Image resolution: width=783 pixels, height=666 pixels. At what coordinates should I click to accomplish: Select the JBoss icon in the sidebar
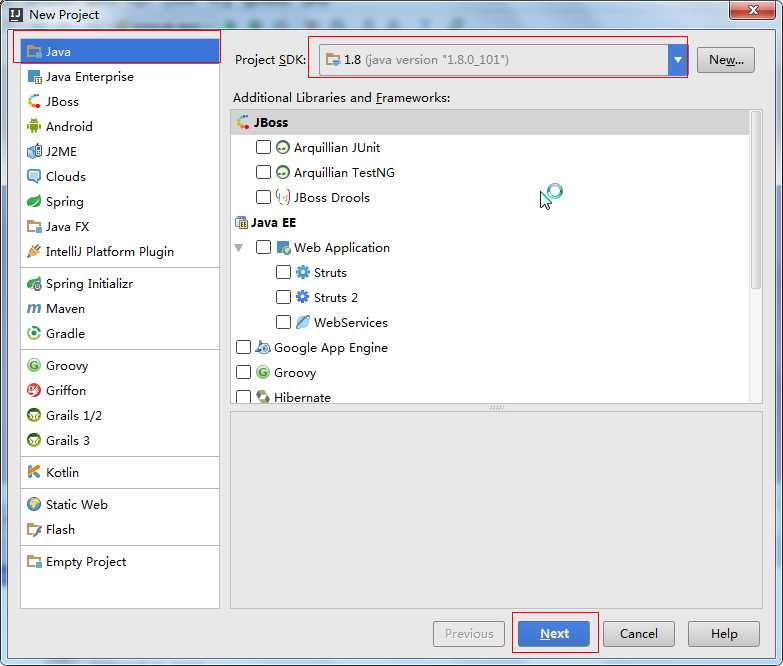click(x=34, y=102)
